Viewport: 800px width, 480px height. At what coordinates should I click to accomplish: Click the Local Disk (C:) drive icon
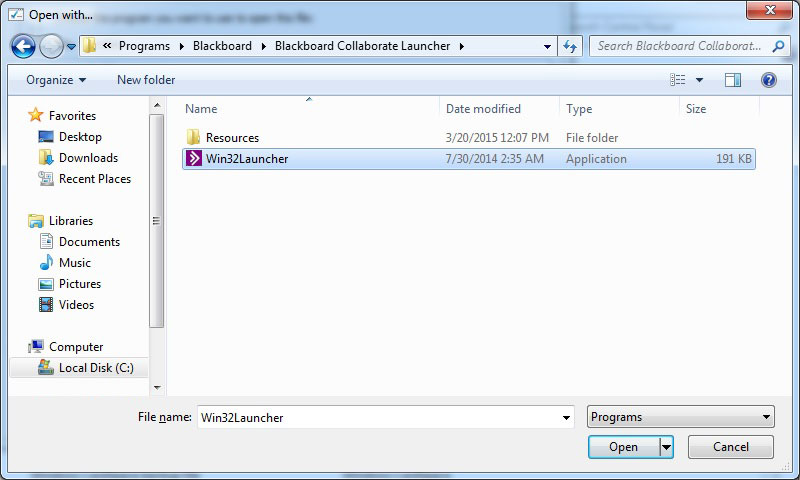[x=46, y=368]
